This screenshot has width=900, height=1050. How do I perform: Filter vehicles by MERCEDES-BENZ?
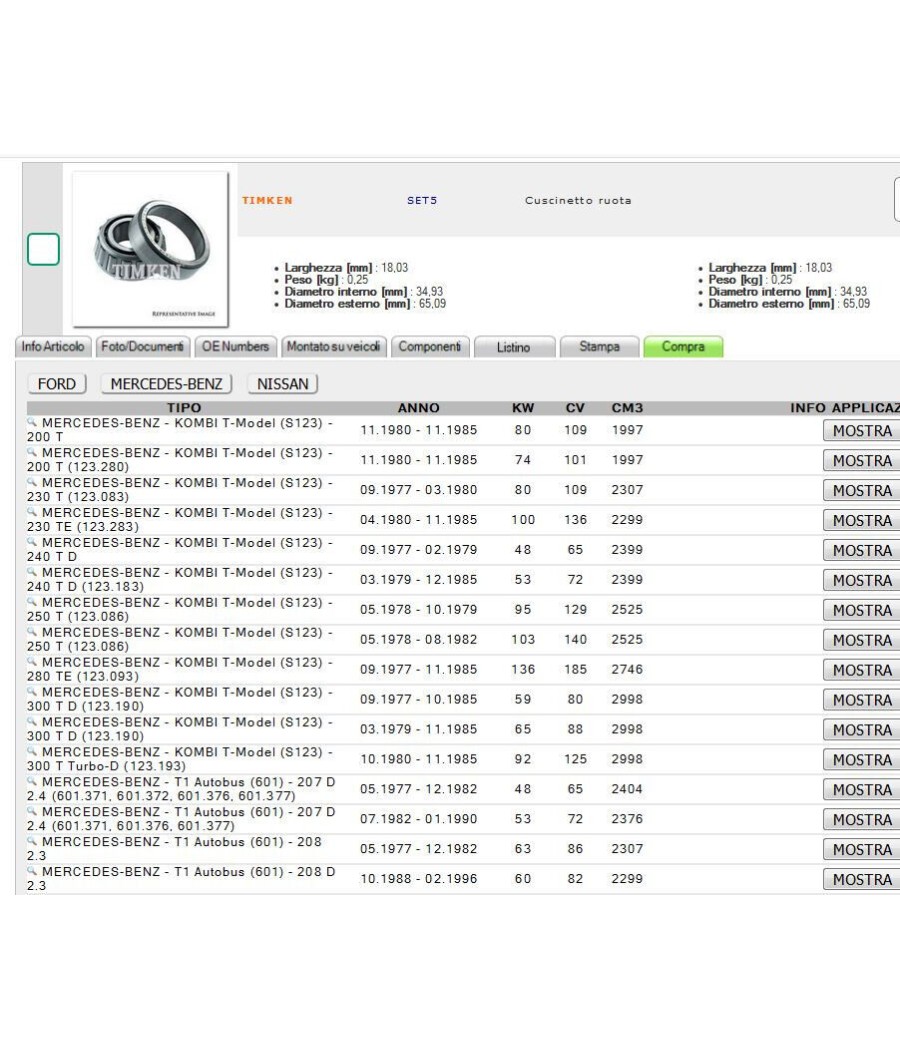pyautogui.click(x=166, y=384)
